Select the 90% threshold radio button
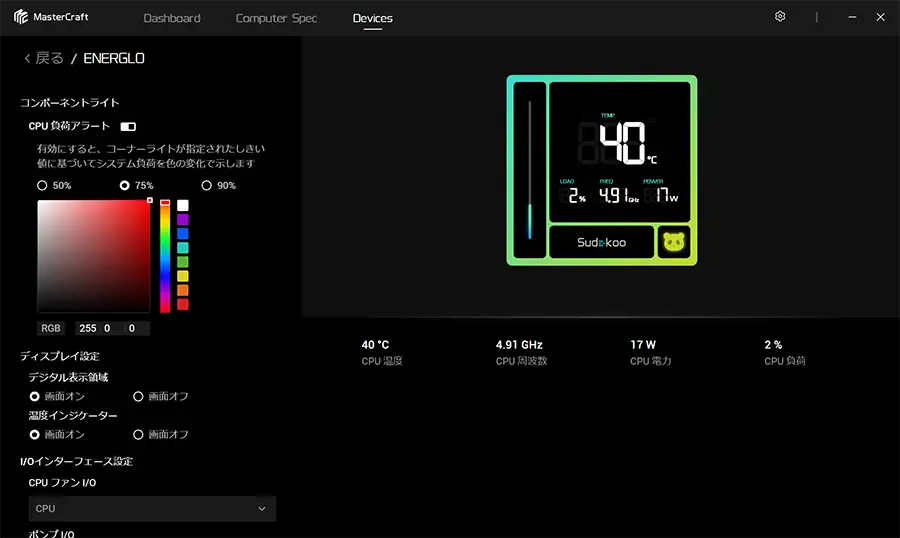Screen dimensions: 900x538 pyautogui.click(x=207, y=185)
